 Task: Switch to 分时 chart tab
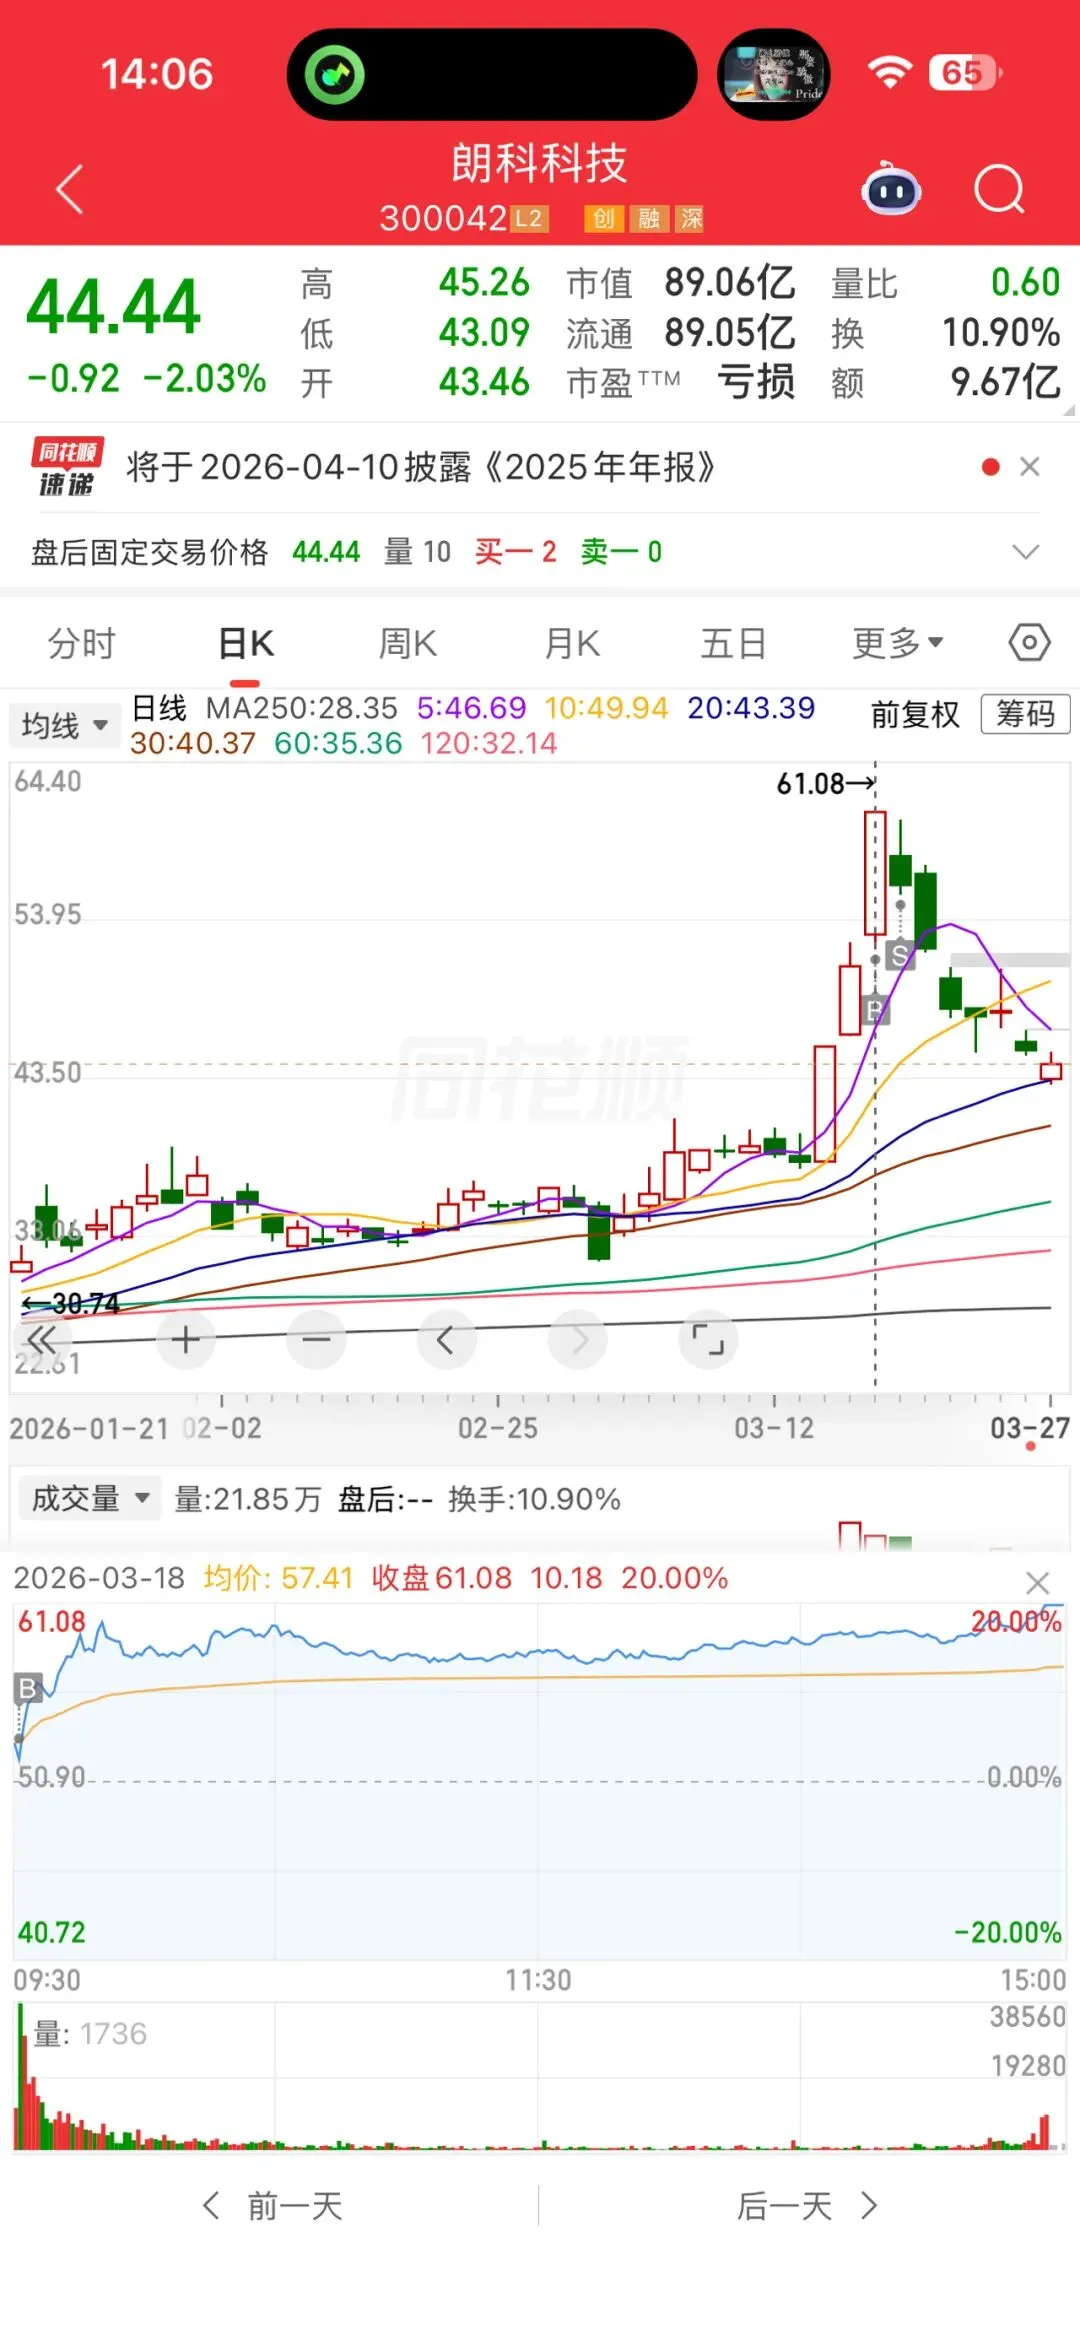click(x=82, y=644)
